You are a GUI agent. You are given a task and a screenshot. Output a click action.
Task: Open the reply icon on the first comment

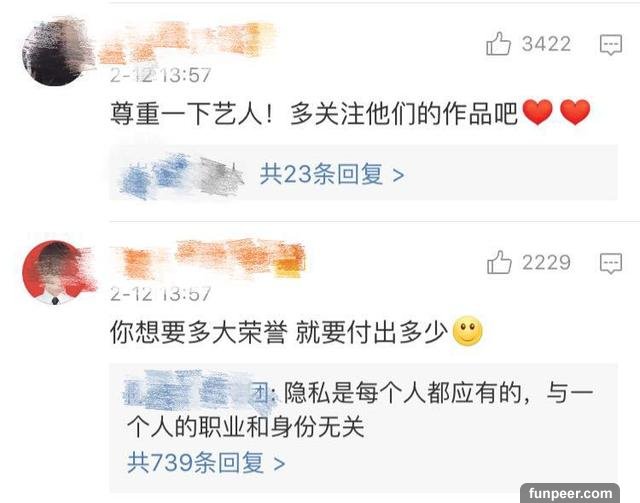pos(611,45)
